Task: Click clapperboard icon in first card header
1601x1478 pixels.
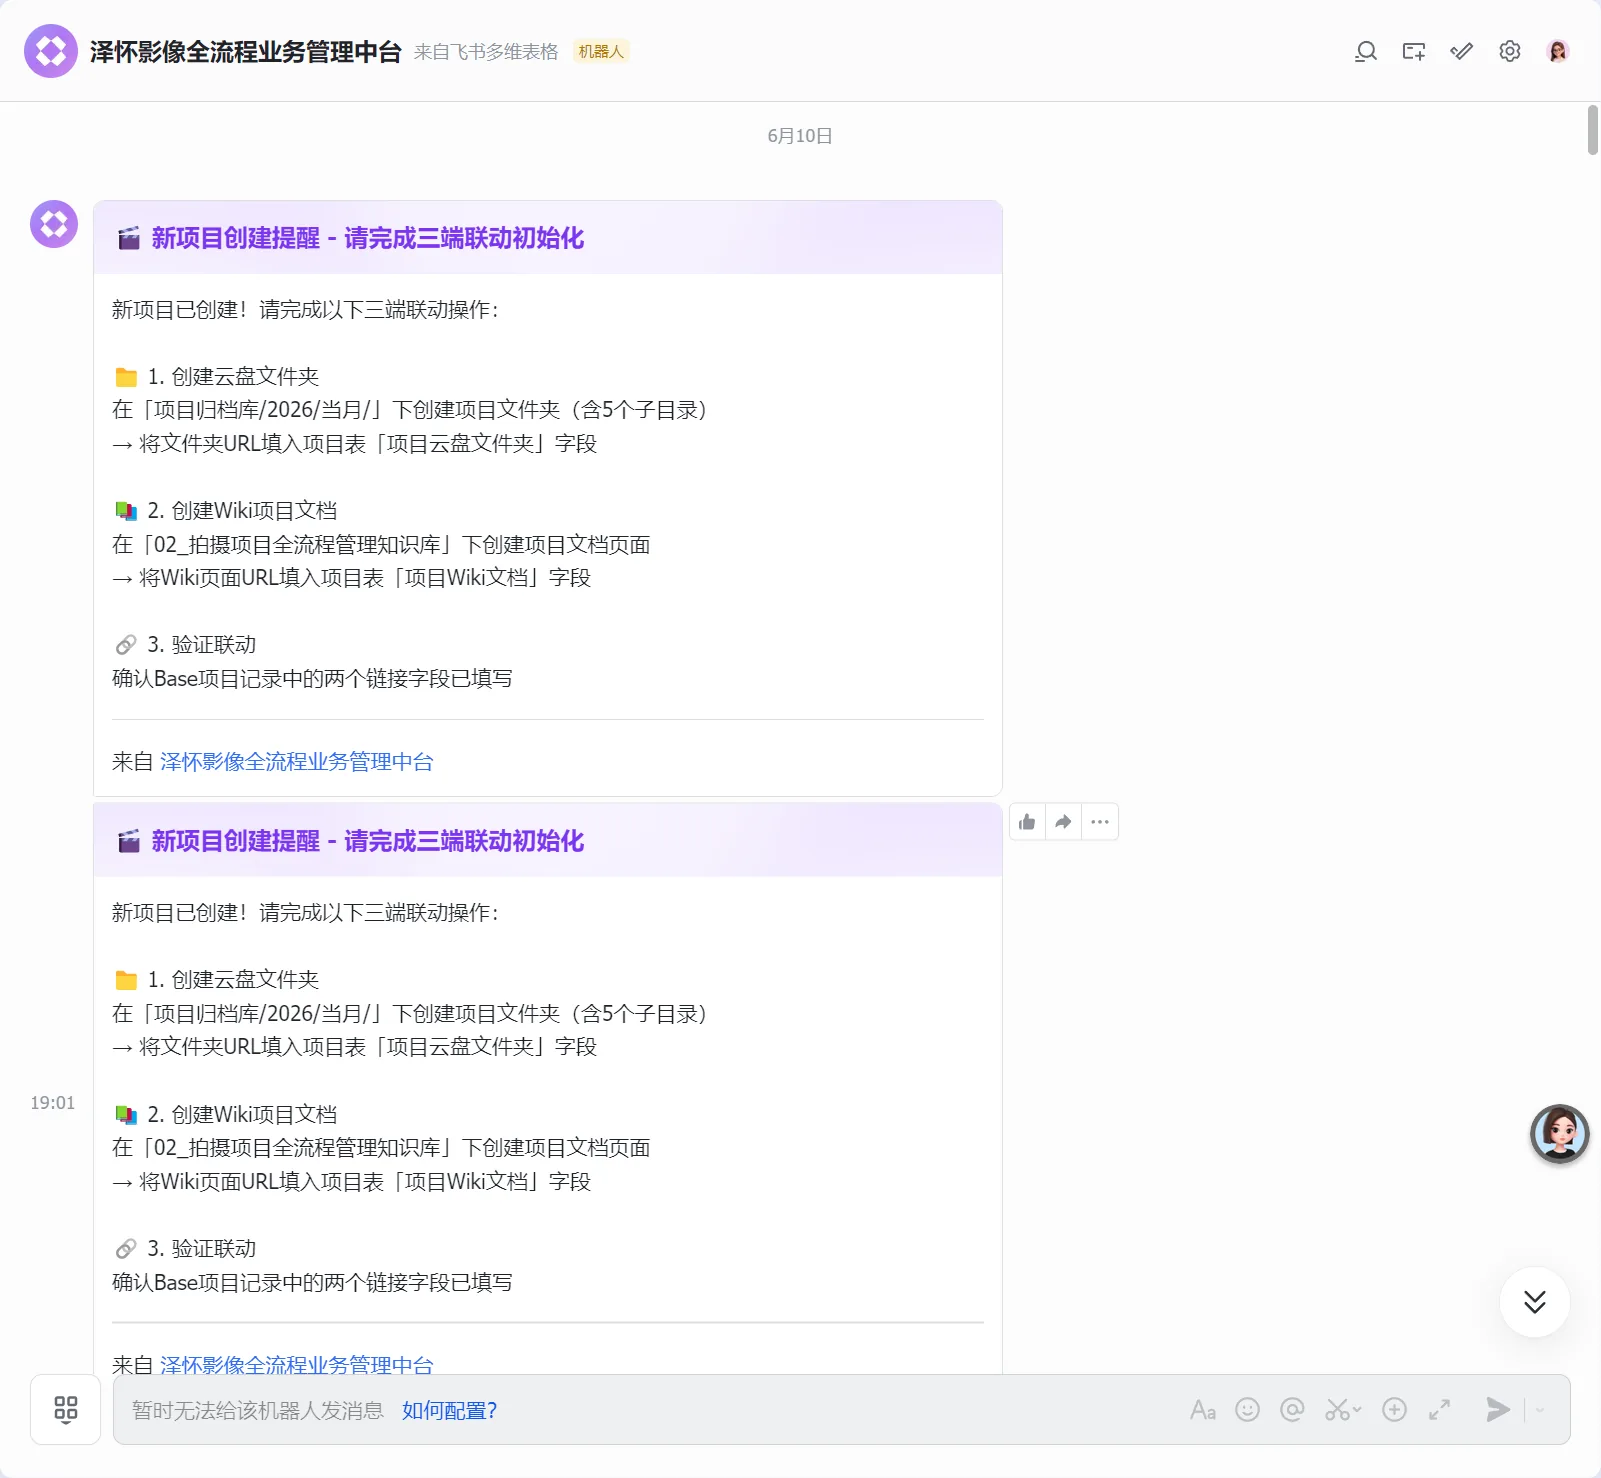Action: 129,238
